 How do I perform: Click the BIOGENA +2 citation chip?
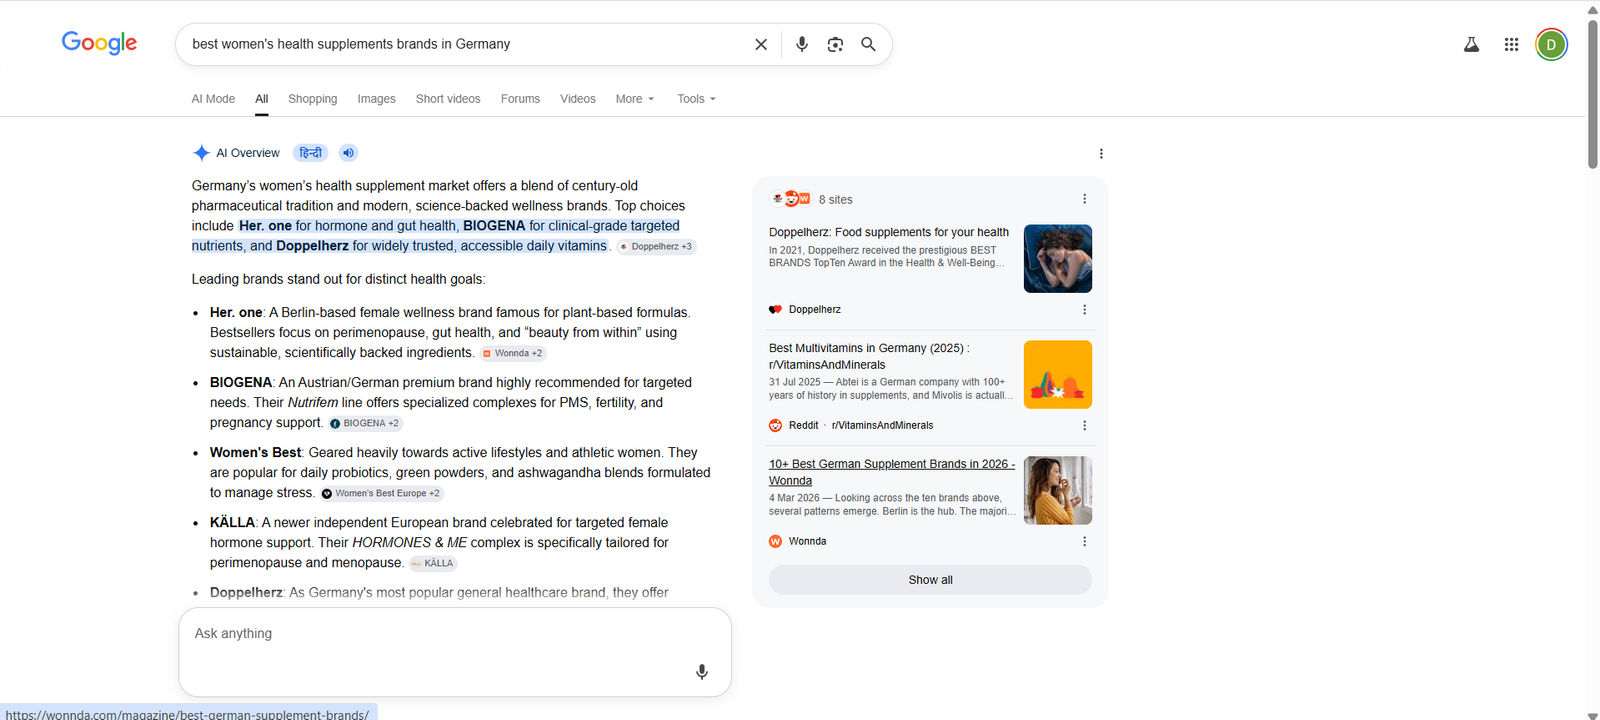[365, 423]
